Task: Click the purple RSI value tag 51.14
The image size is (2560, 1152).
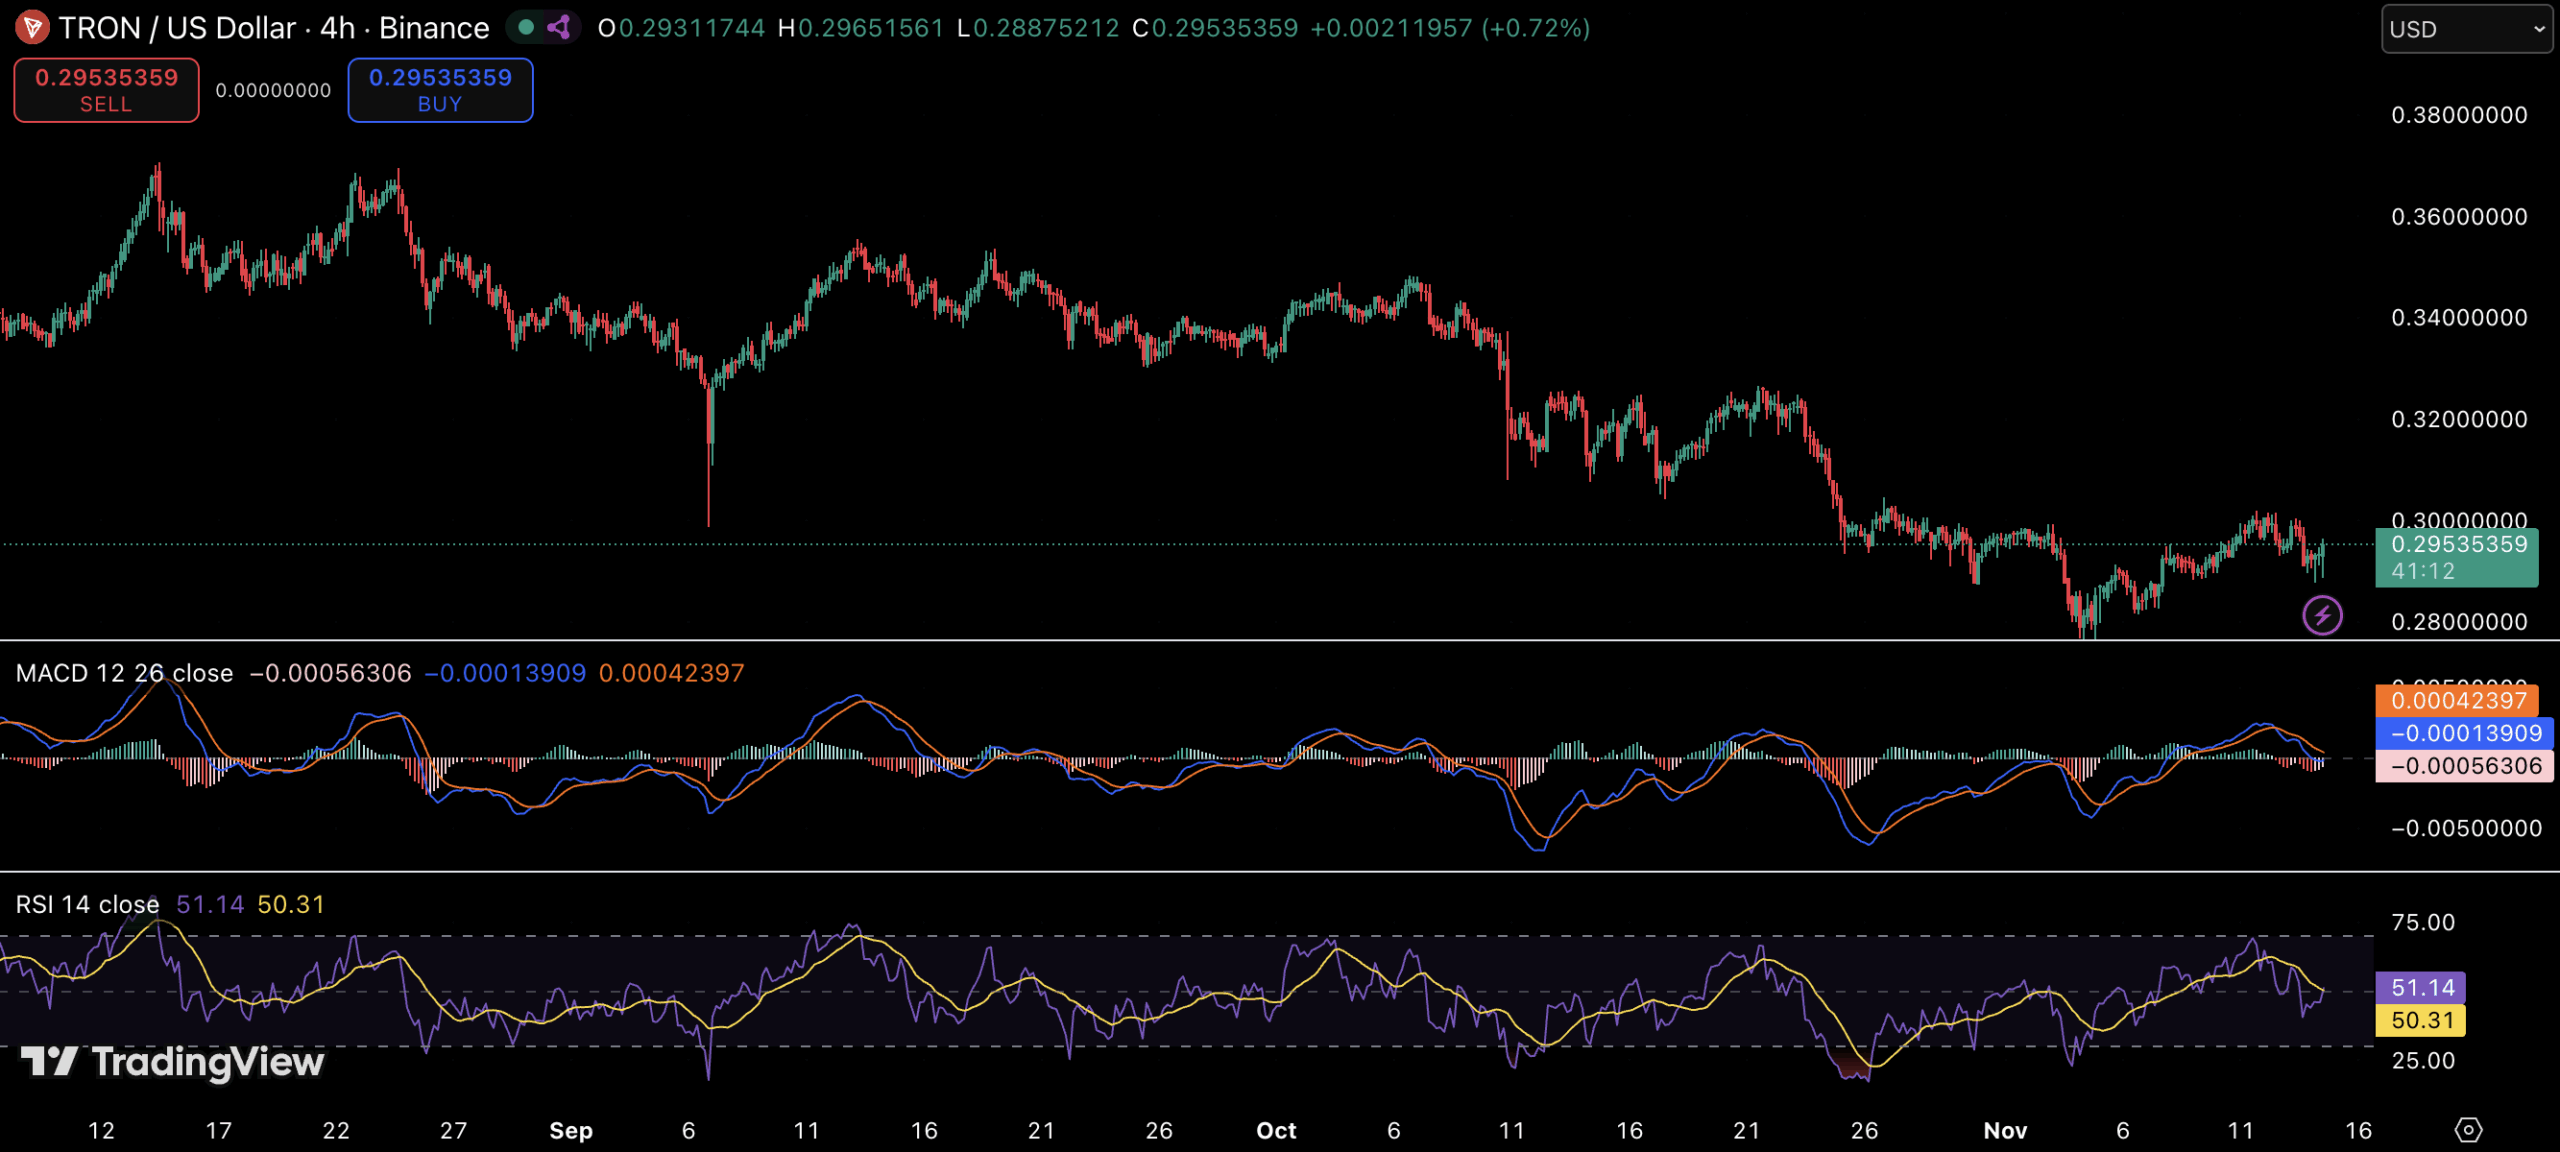Action: 2421,988
